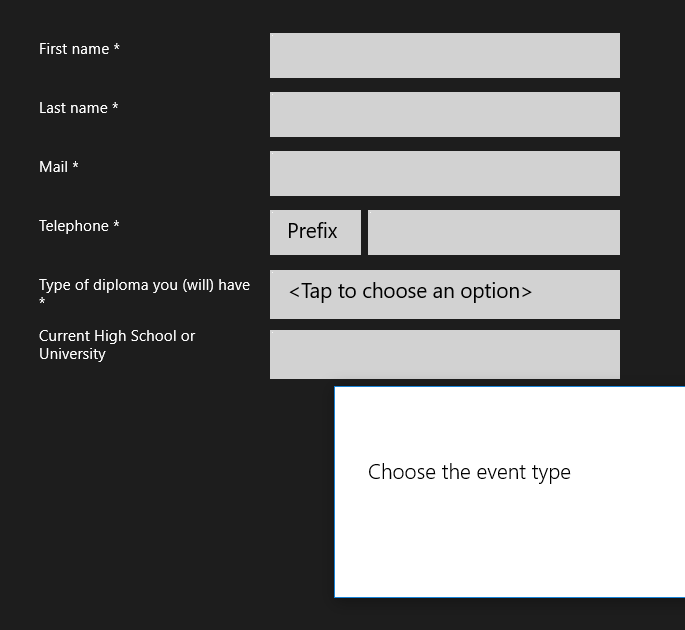Select the Mail input field
Image resolution: width=685 pixels, height=630 pixels.
point(444,173)
